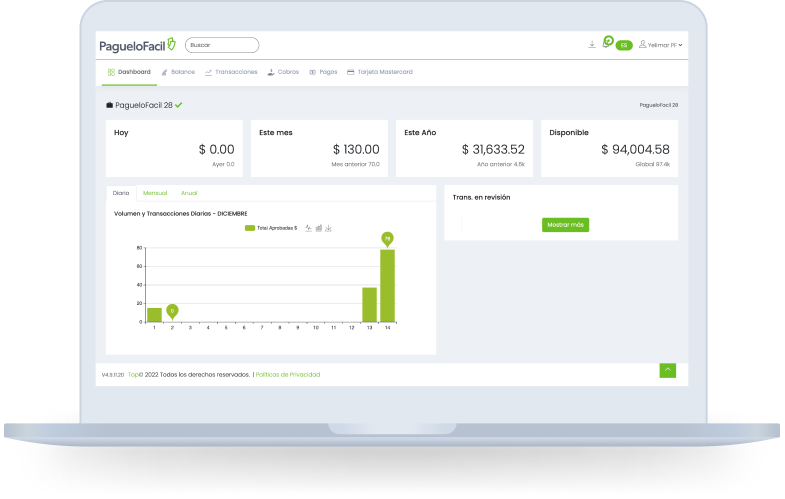The height and width of the screenshot is (499, 785).
Task: Toggle the Total Aprobadas $ legend series
Action: click(271, 228)
